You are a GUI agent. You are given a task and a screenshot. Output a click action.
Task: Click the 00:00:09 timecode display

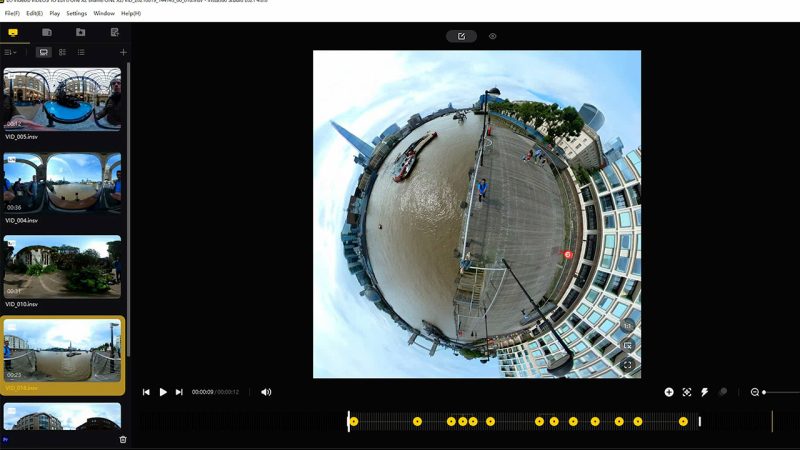tap(203, 392)
